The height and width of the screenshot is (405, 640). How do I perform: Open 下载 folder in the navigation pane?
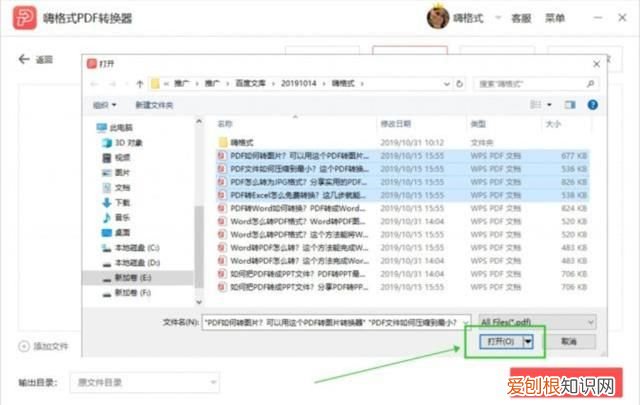[x=116, y=202]
